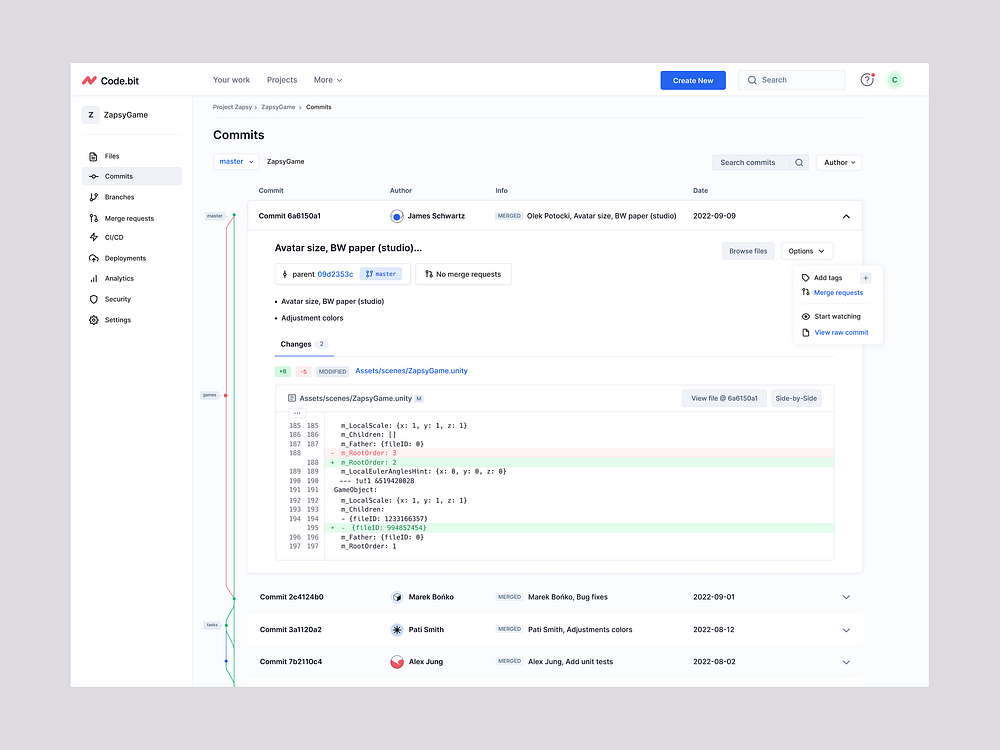This screenshot has width=1000, height=750.
Task: Open Settings gear in sidebar
Action: (94, 320)
